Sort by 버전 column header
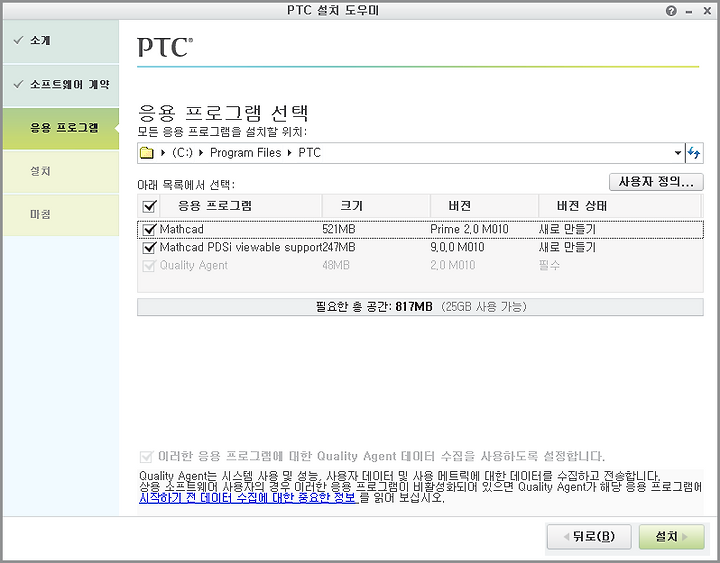 pos(484,206)
